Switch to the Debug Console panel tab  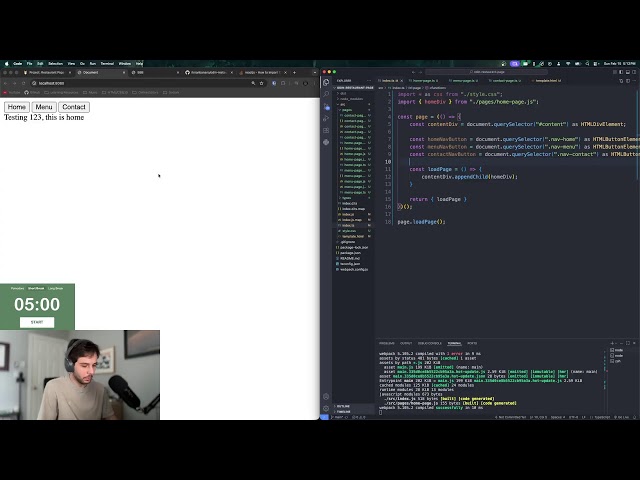(429, 343)
